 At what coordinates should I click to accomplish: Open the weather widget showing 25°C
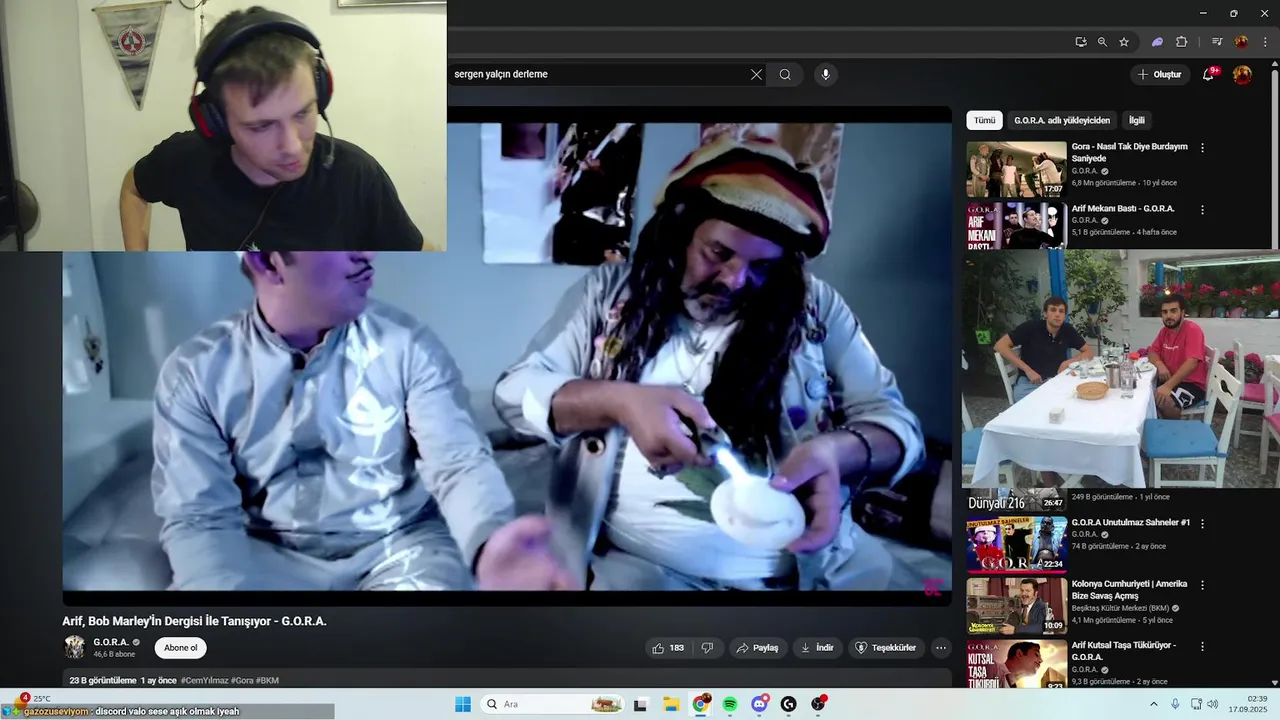(35, 698)
